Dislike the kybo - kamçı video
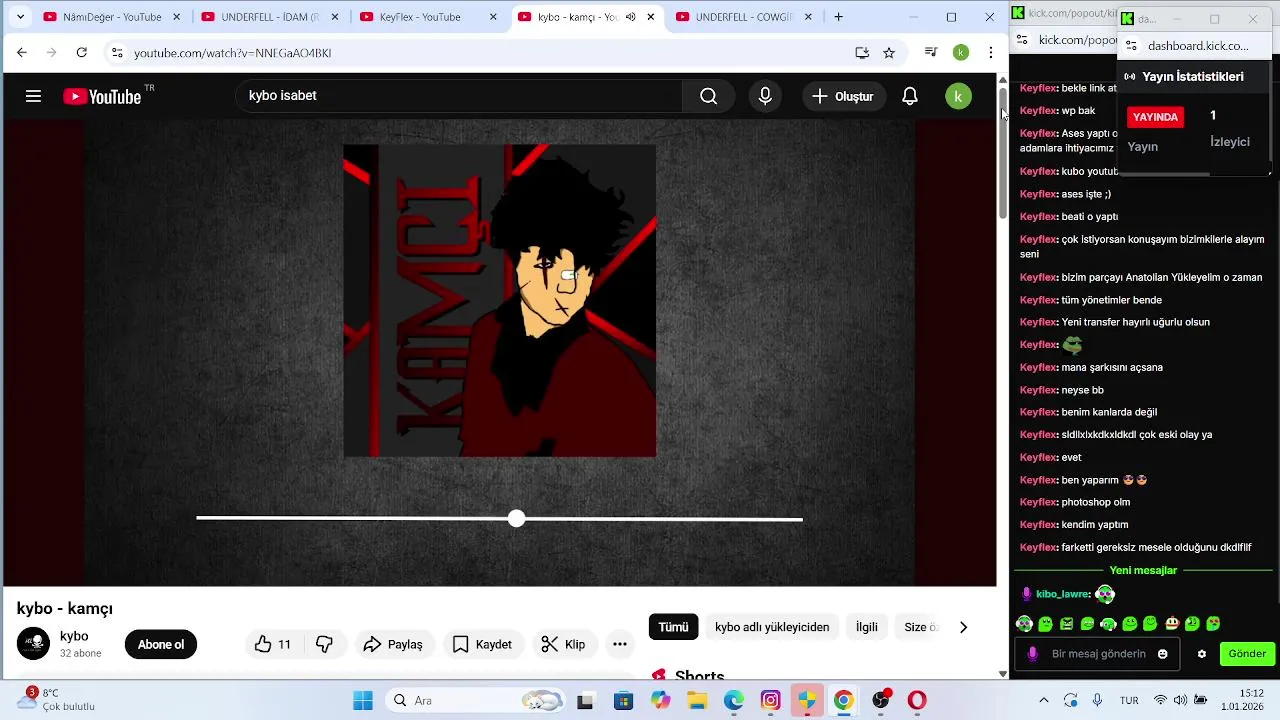The width and height of the screenshot is (1280, 720). [x=324, y=644]
